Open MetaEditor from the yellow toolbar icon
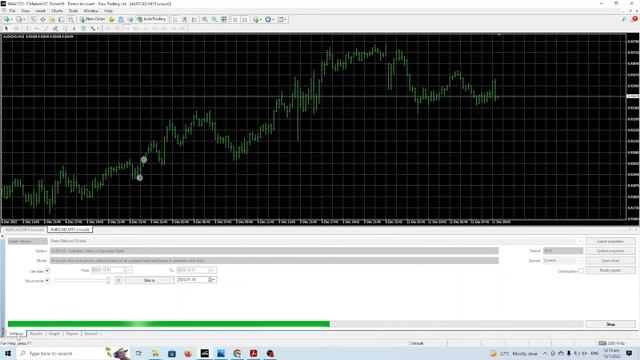This screenshot has width=640, height=360. point(112,19)
